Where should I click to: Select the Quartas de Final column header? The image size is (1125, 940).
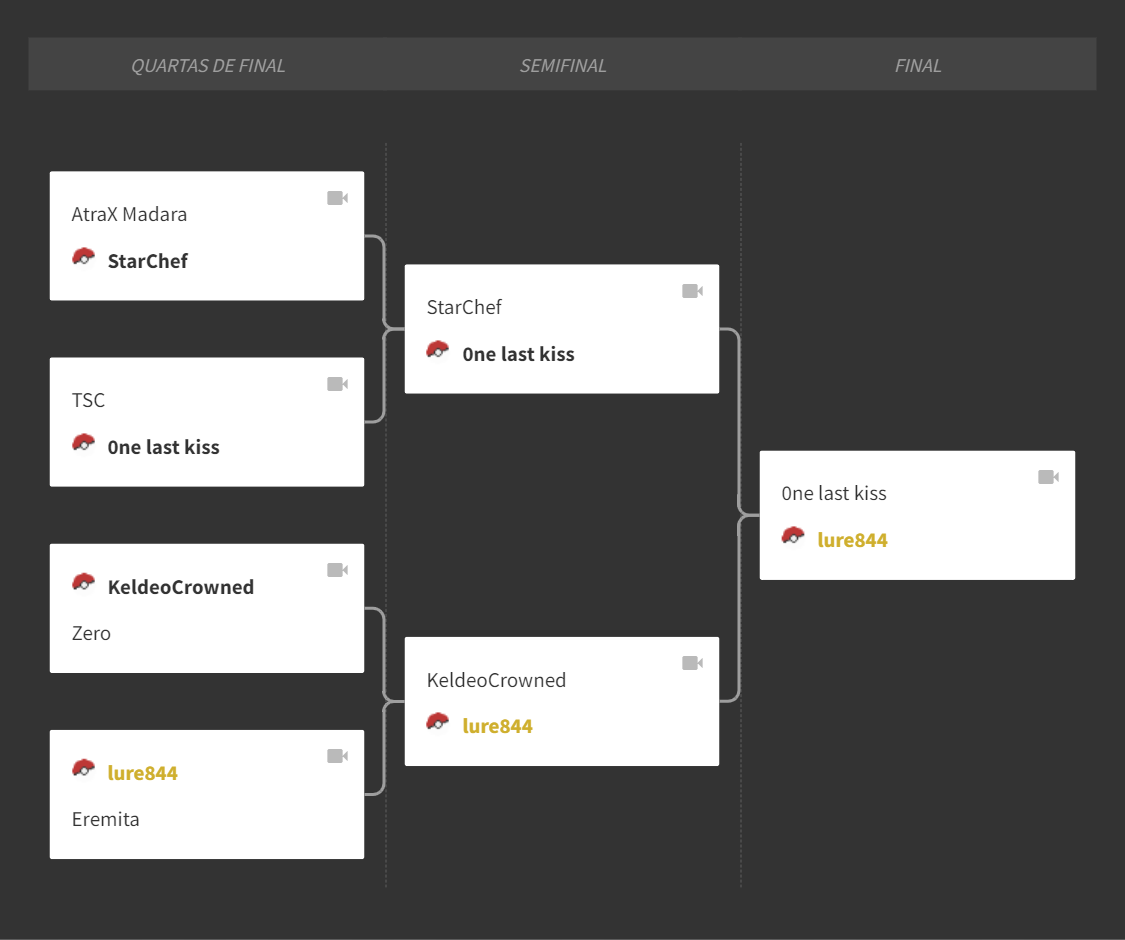pyautogui.click(x=208, y=66)
